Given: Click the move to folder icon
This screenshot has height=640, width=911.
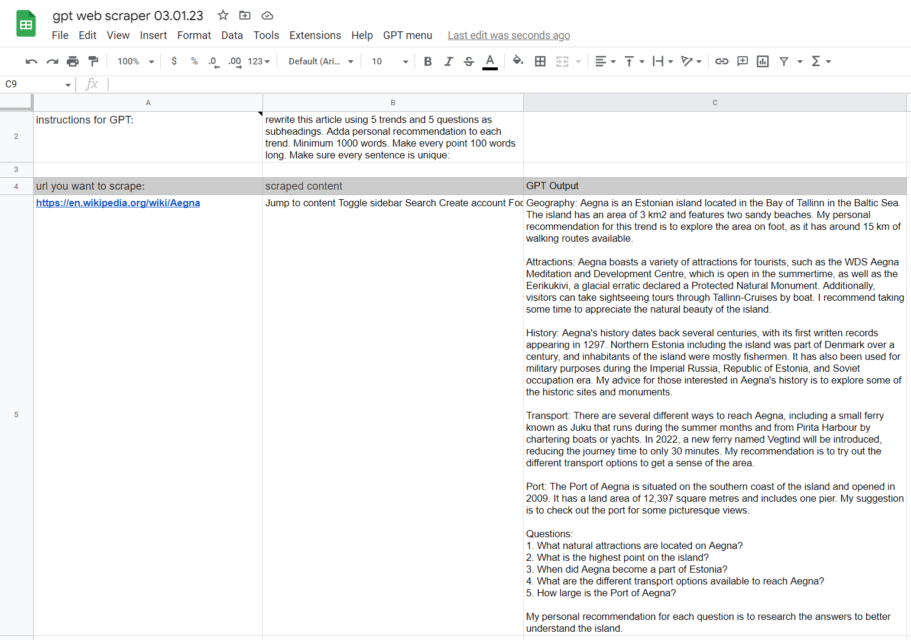Looking at the screenshot, I should 245,15.
